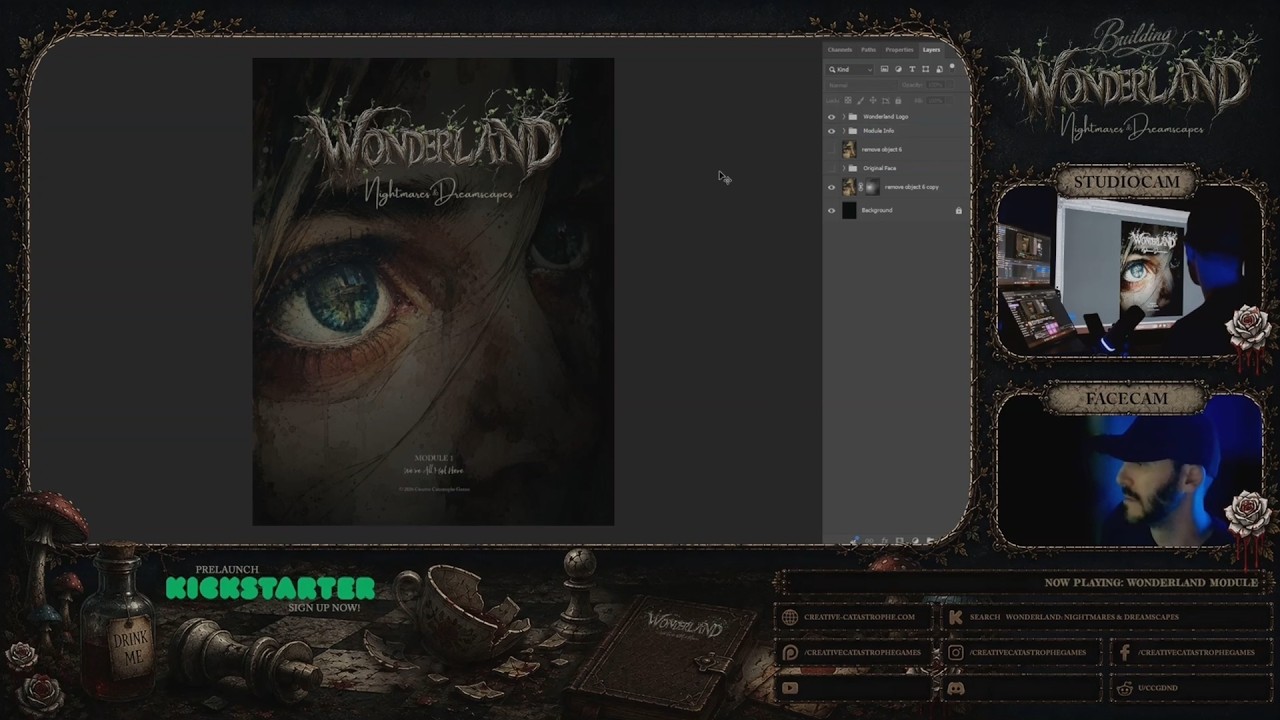Screen dimensions: 1280x720
Task: Click Original Face group folder icon
Action: [x=853, y=168]
